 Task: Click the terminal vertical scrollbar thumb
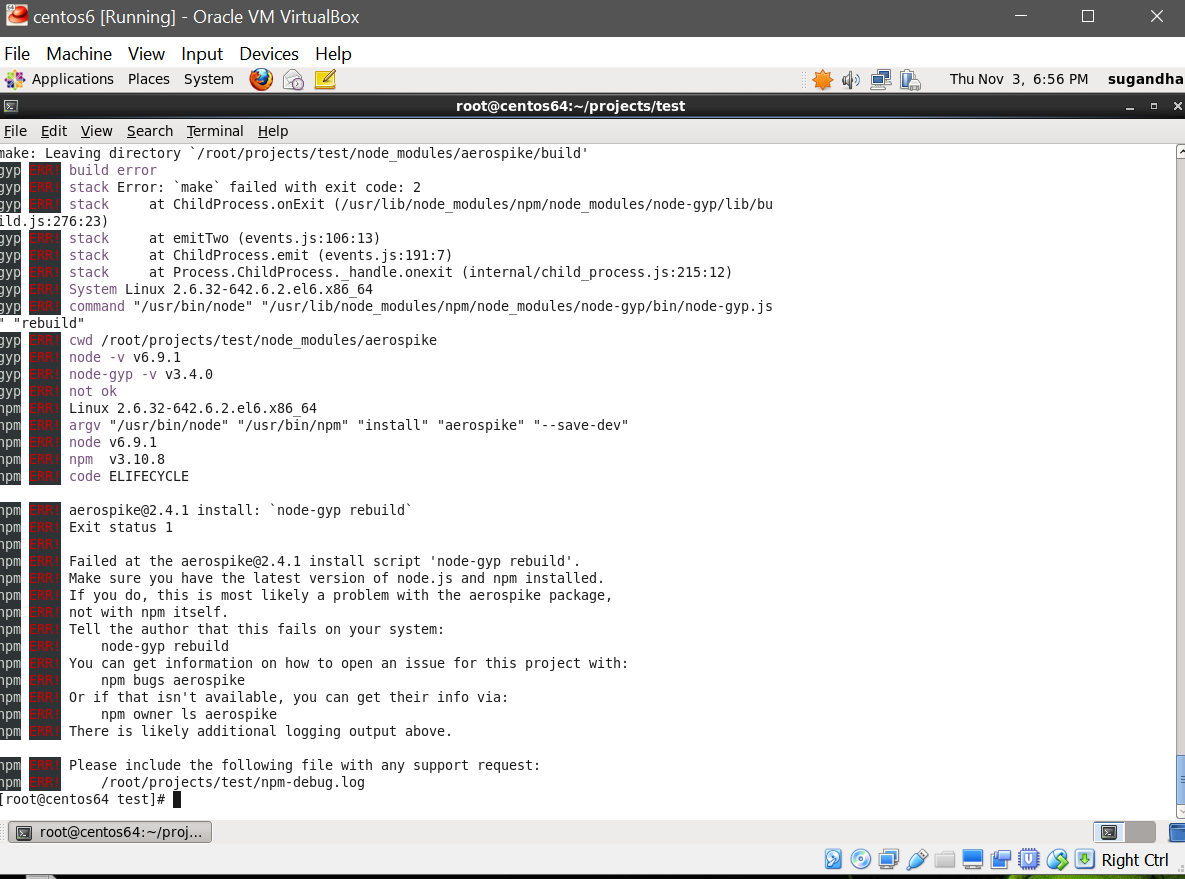[x=1180, y=778]
